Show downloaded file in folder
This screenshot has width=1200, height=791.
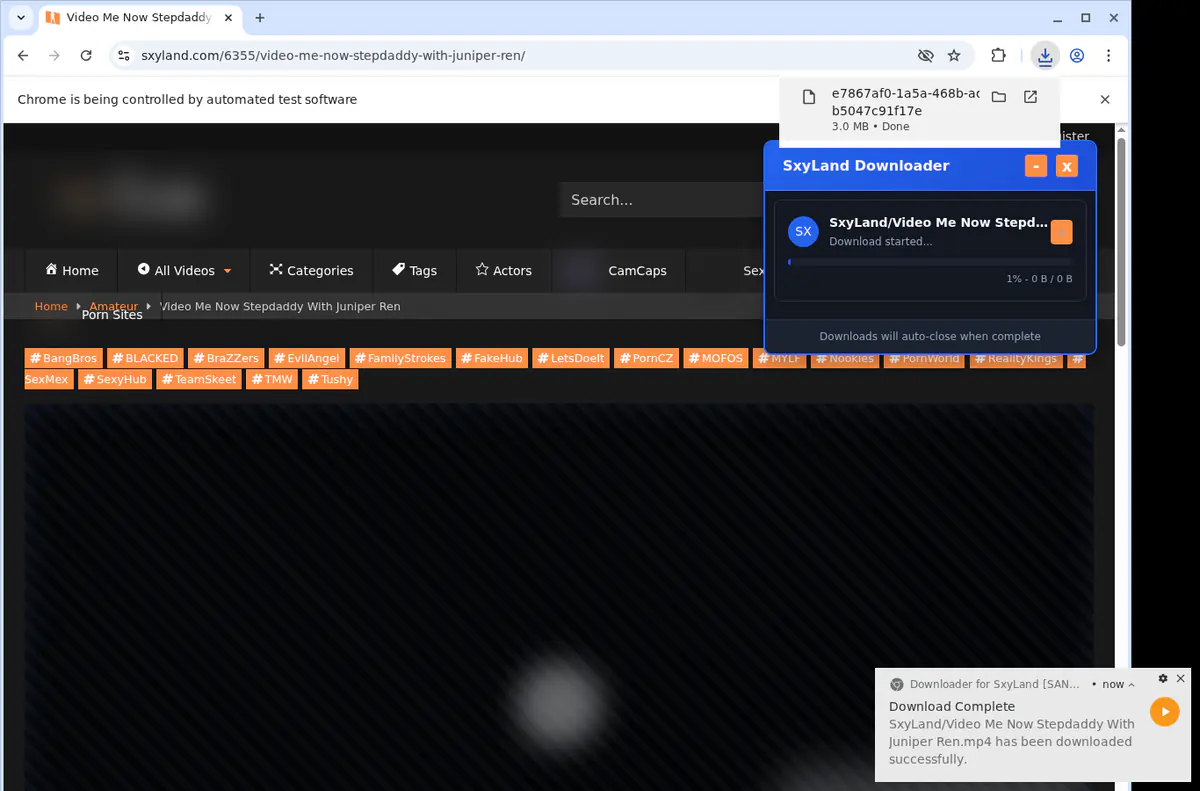[998, 97]
